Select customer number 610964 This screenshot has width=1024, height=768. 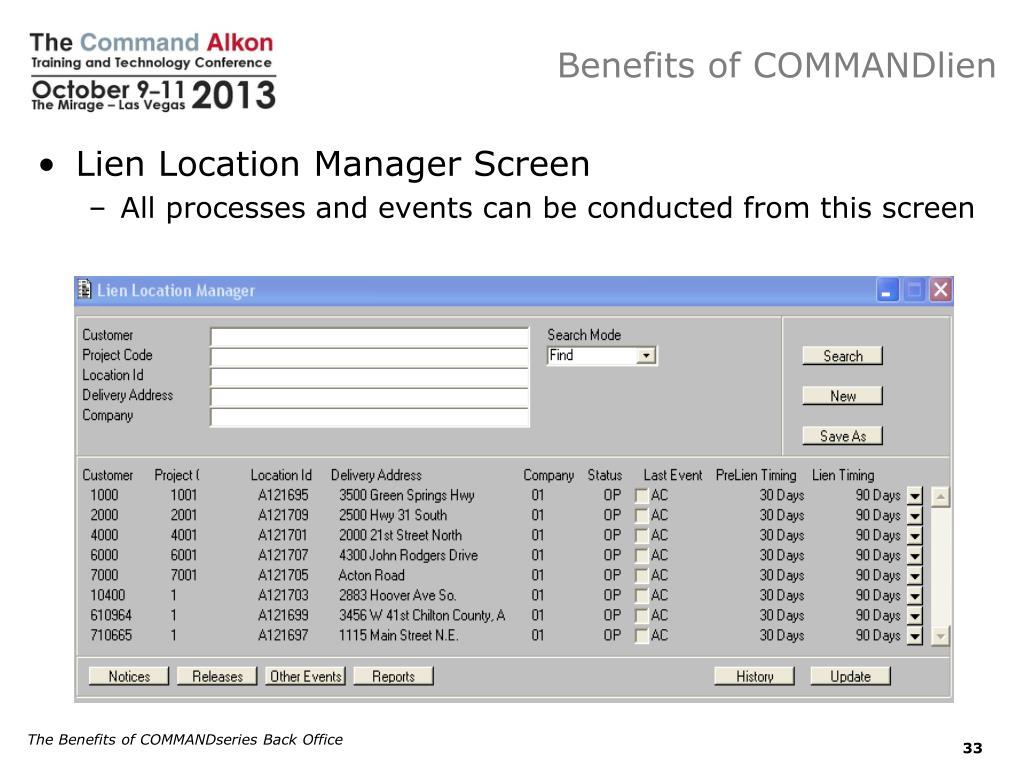(111, 615)
